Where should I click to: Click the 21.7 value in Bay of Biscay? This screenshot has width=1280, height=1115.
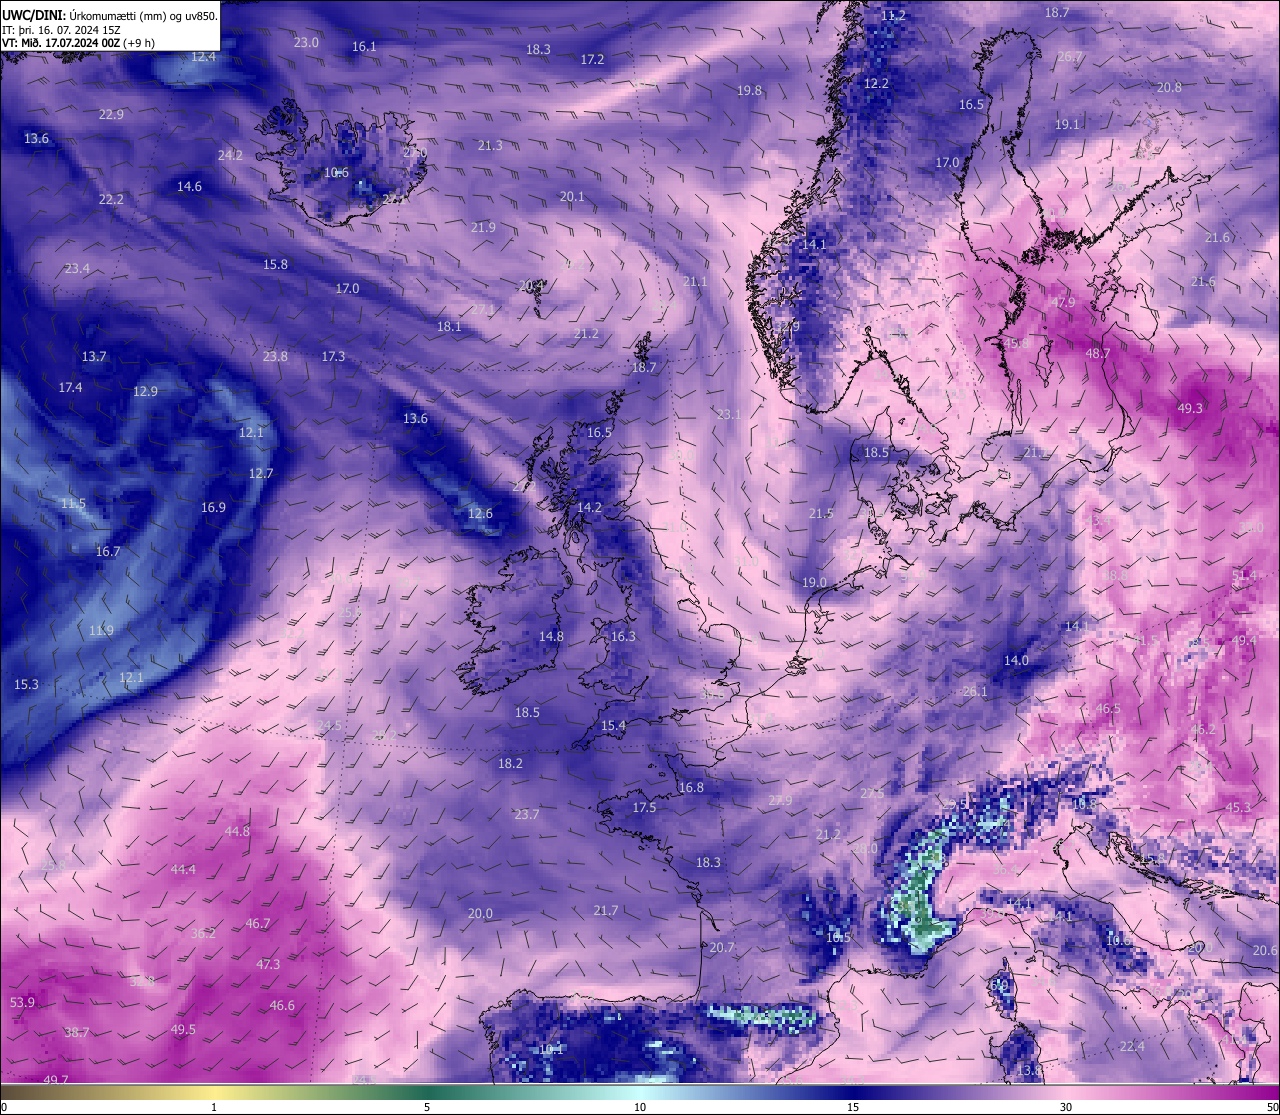click(x=605, y=910)
